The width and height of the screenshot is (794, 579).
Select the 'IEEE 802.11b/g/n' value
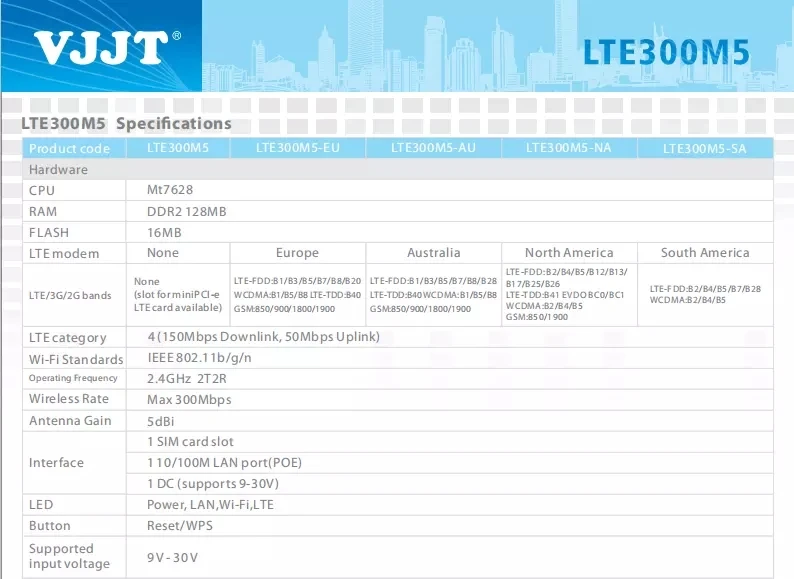[x=200, y=358]
